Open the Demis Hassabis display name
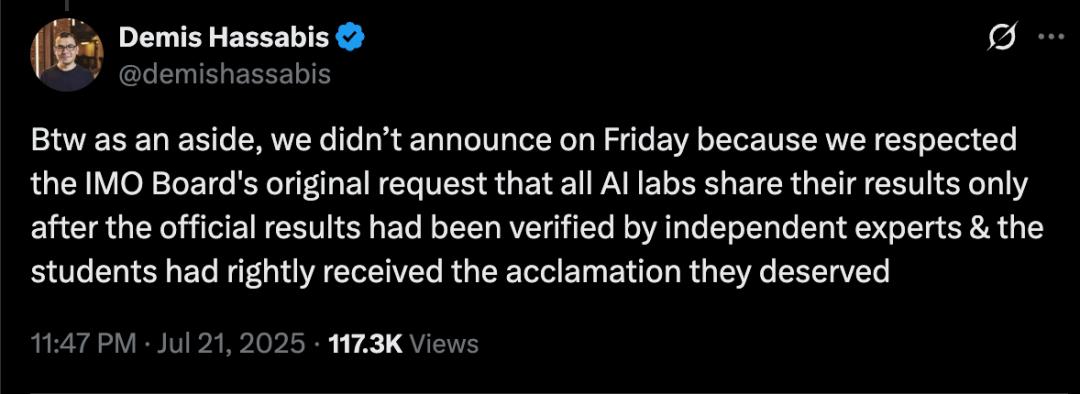This screenshot has width=1080, height=394. [x=224, y=39]
